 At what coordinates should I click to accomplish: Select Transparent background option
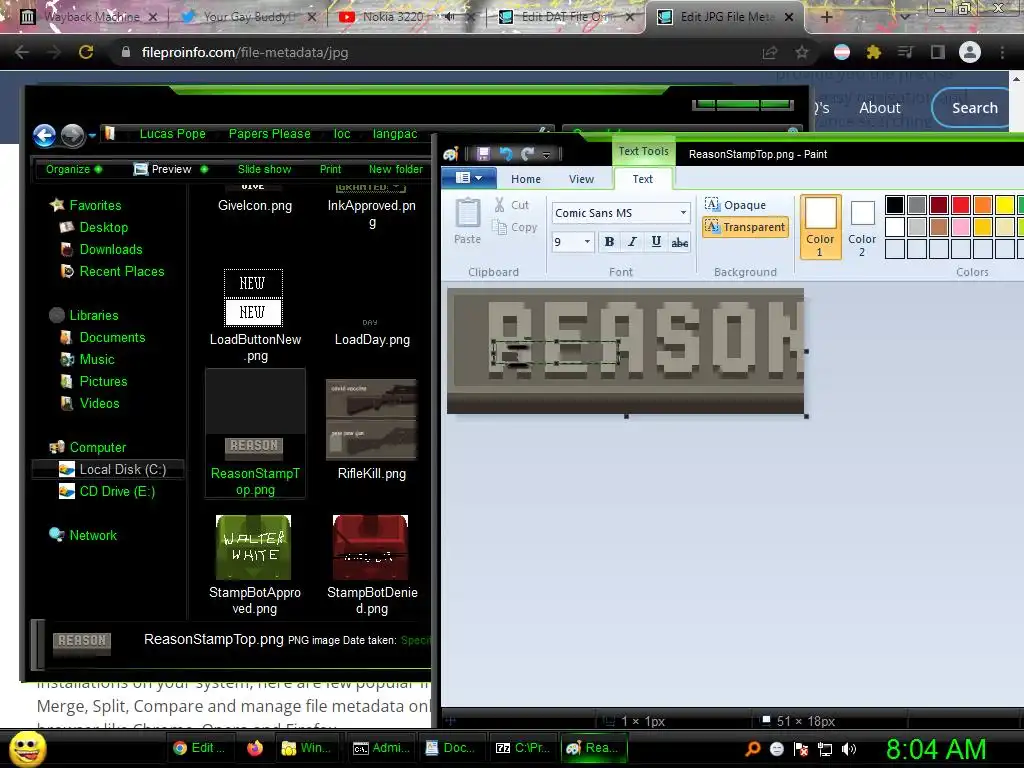(745, 227)
